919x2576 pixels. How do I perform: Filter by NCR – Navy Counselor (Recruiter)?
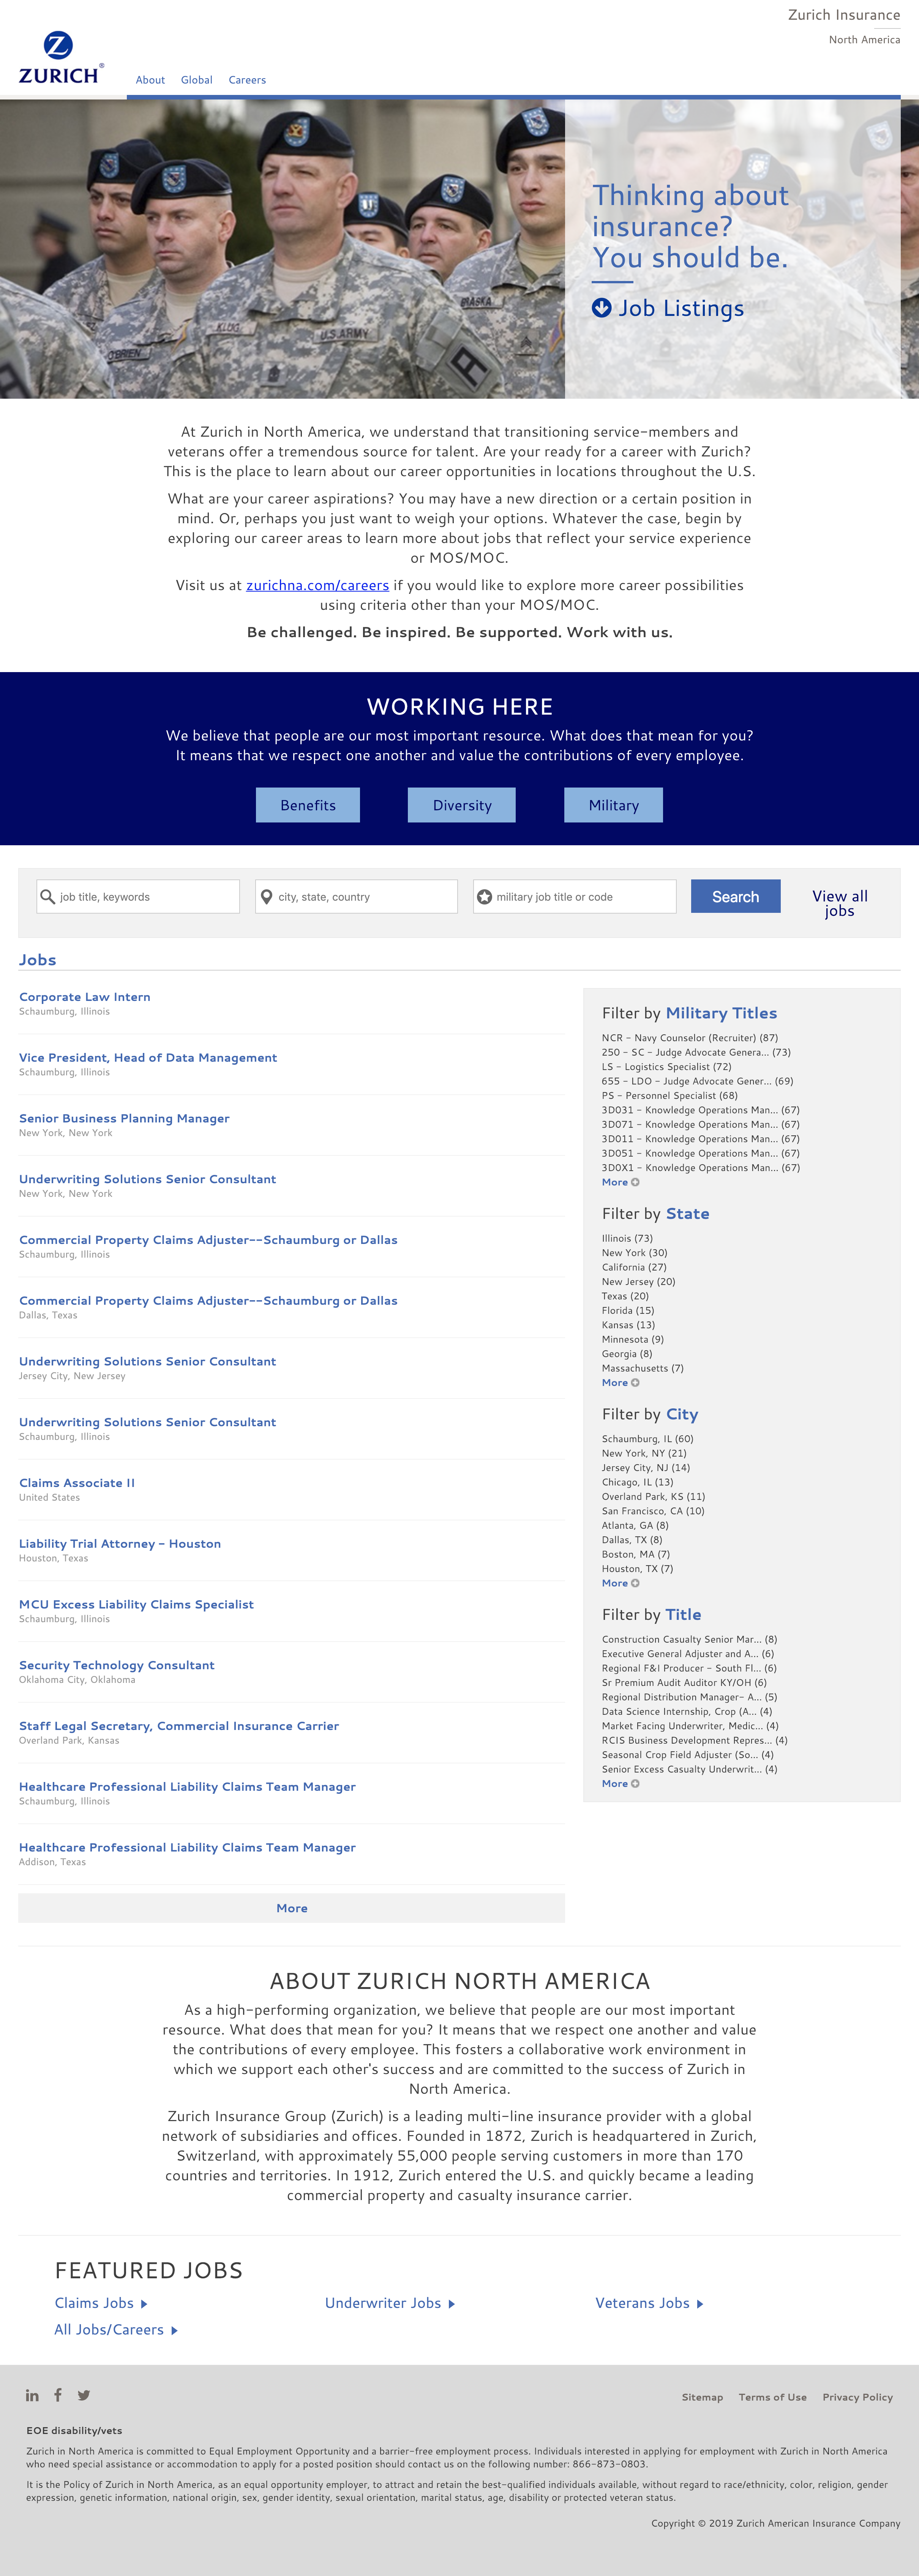690,1038
